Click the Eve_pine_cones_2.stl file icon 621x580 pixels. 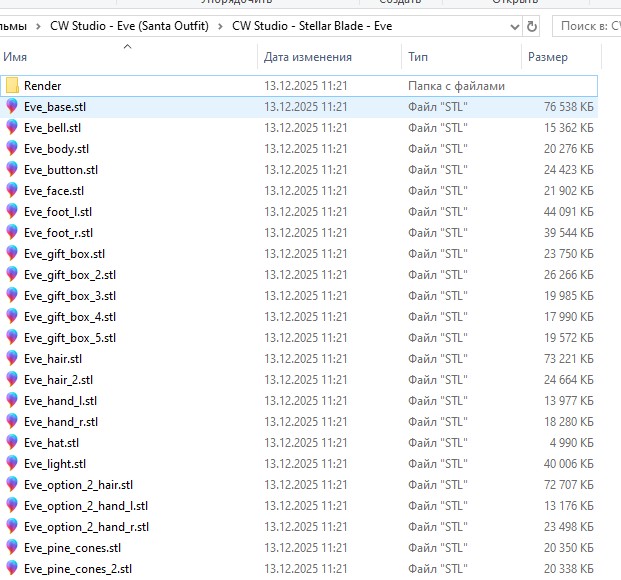coord(12,569)
